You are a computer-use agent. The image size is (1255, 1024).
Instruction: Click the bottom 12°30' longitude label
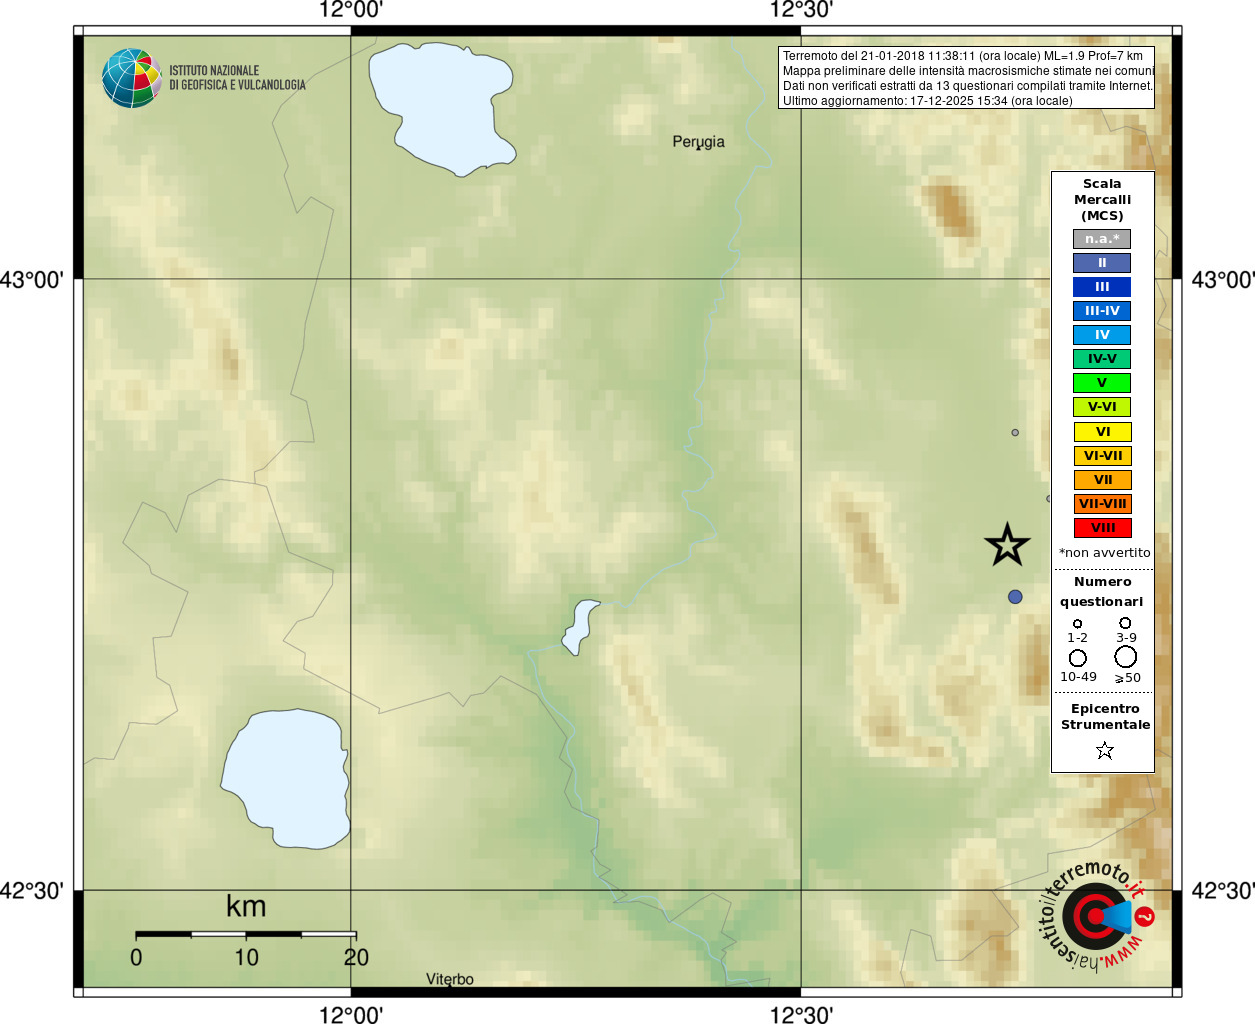click(801, 1014)
